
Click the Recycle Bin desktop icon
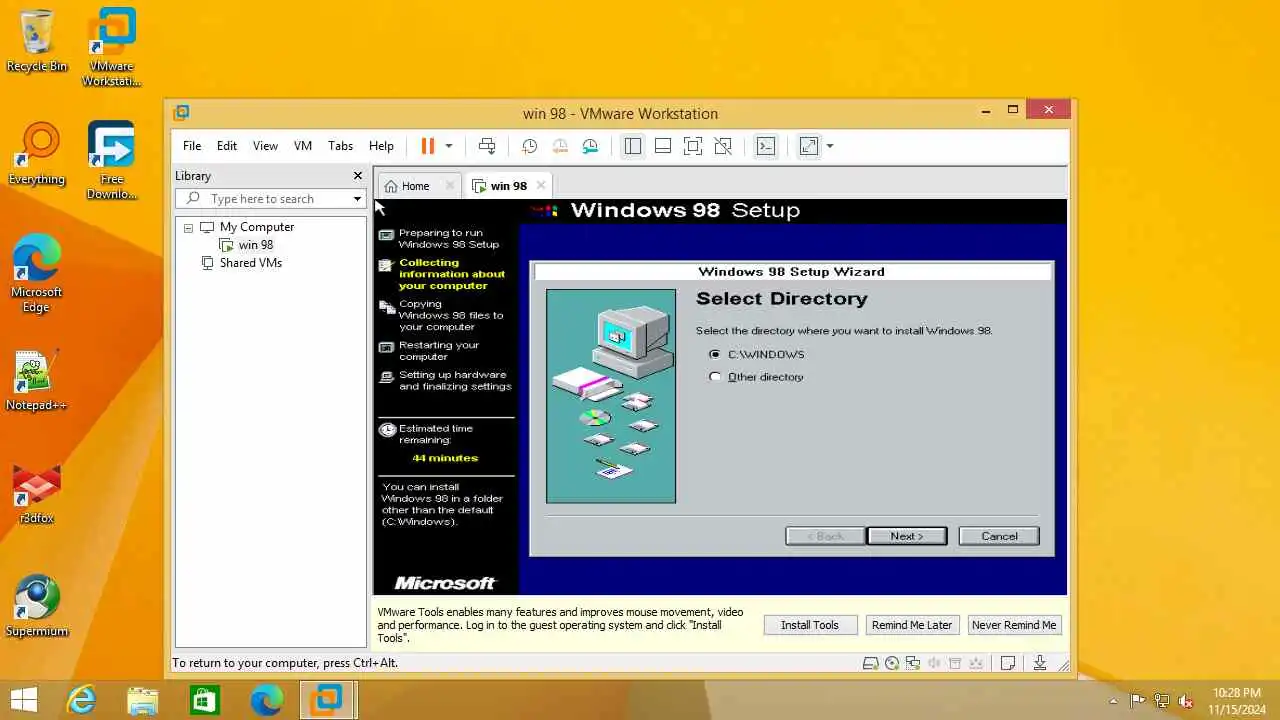point(37,42)
